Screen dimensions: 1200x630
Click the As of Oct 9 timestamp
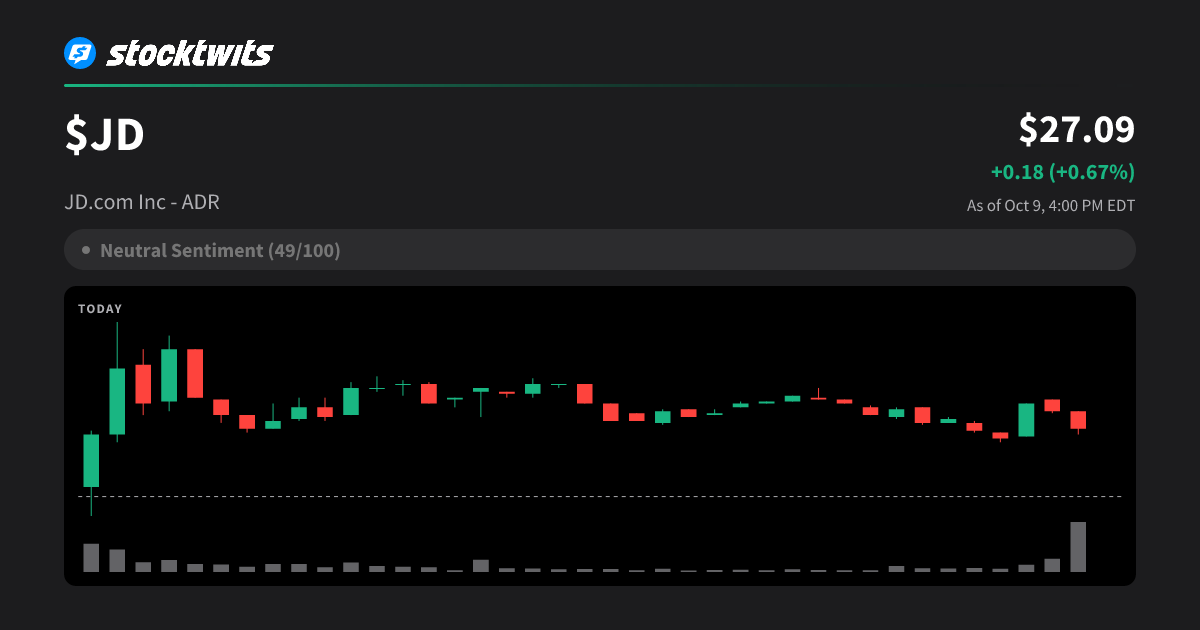point(1051,206)
